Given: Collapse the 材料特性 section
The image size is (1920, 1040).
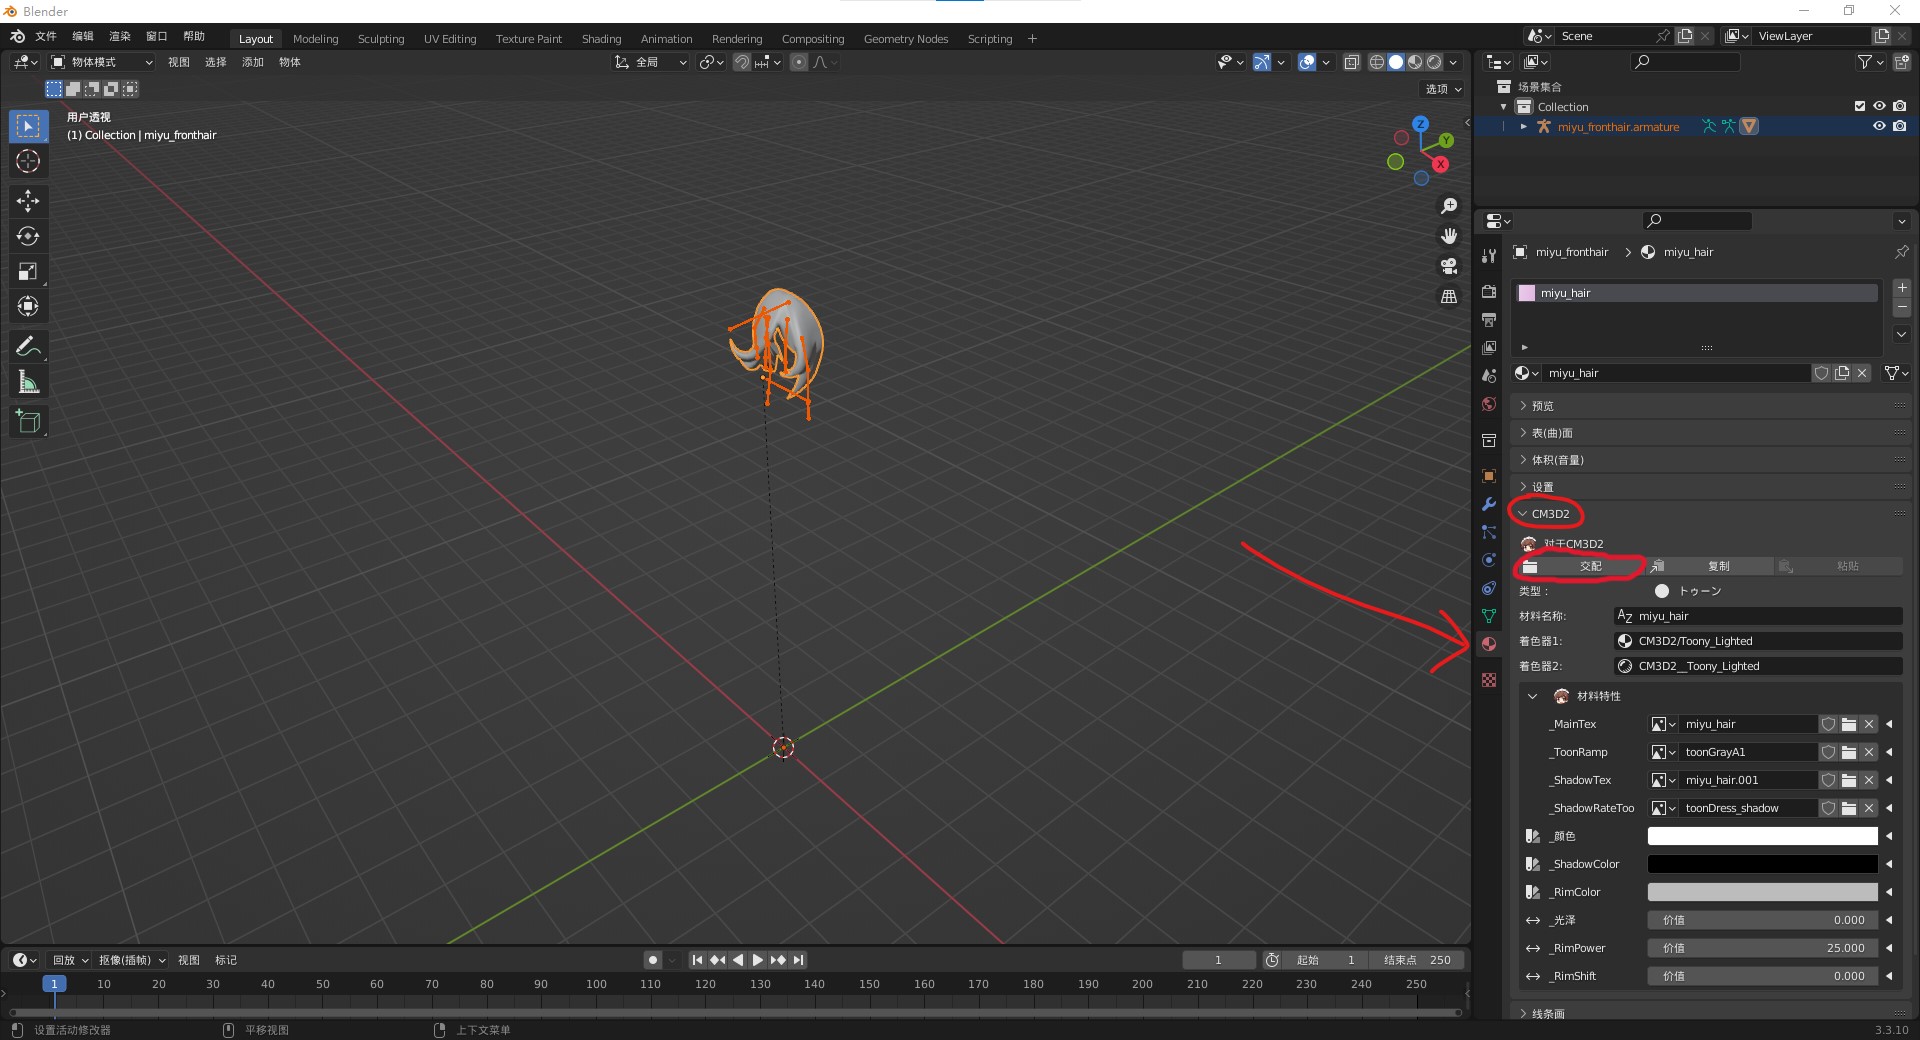Looking at the screenshot, I should pos(1533,696).
